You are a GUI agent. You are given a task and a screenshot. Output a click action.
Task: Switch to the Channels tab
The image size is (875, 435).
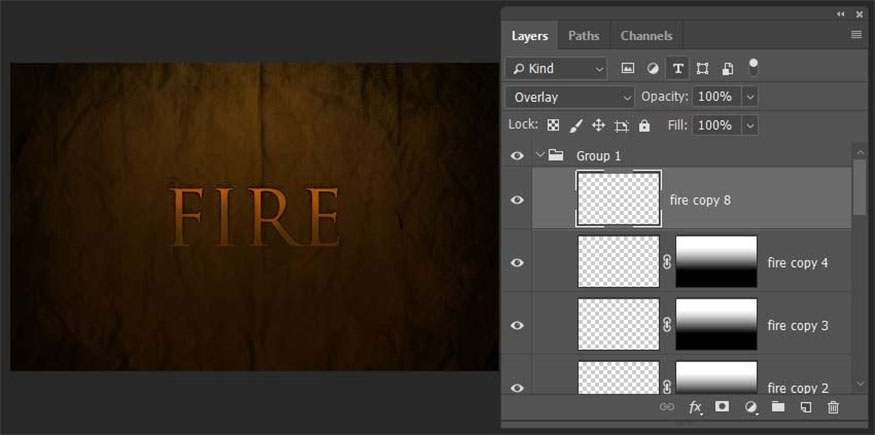point(646,36)
